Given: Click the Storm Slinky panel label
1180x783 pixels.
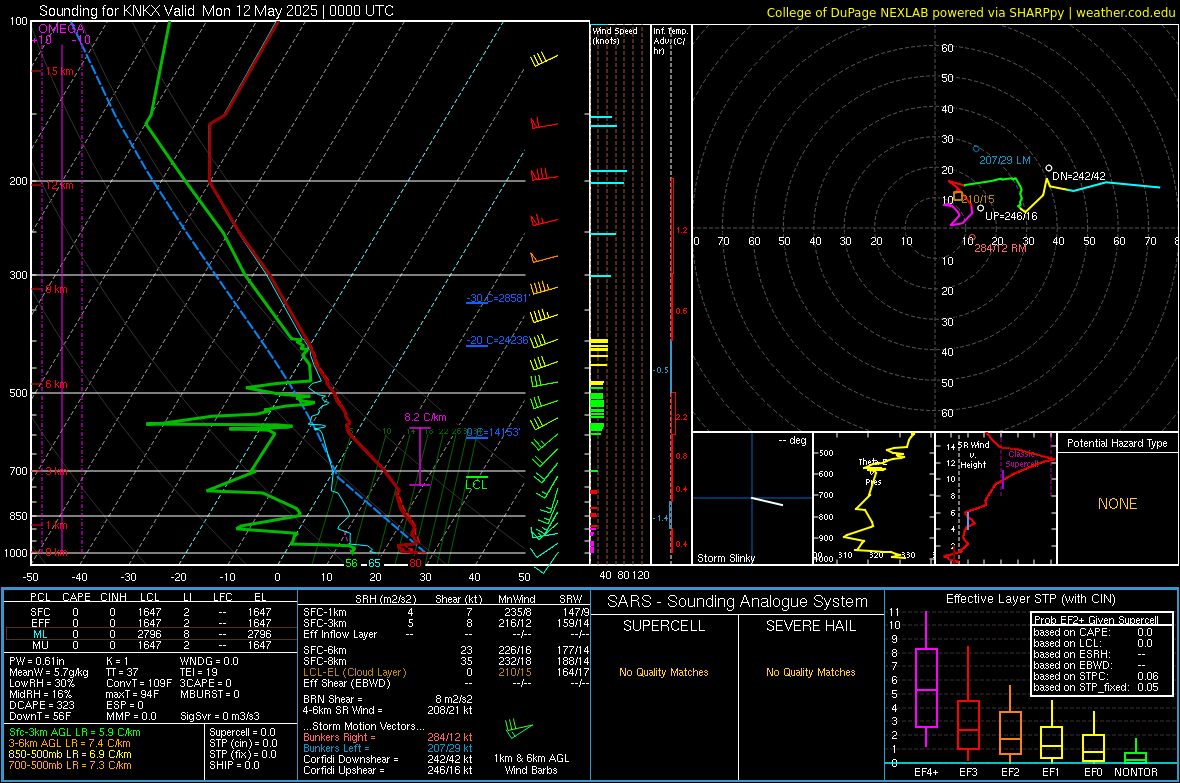Looking at the screenshot, I should pos(725,558).
